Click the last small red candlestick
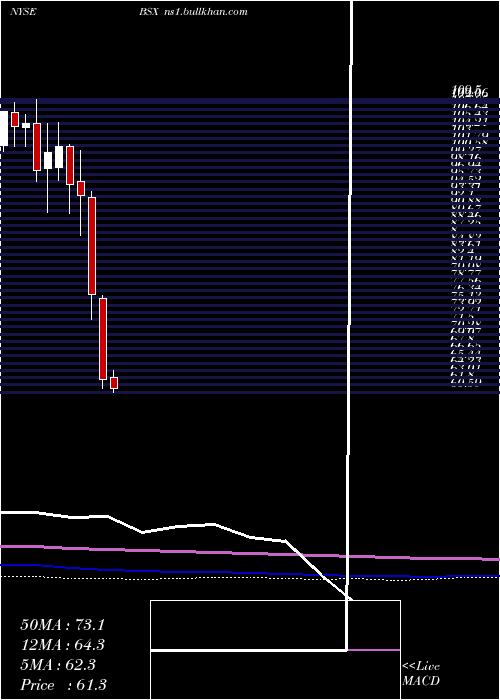Screen dimensions: 500x700 tap(114, 383)
